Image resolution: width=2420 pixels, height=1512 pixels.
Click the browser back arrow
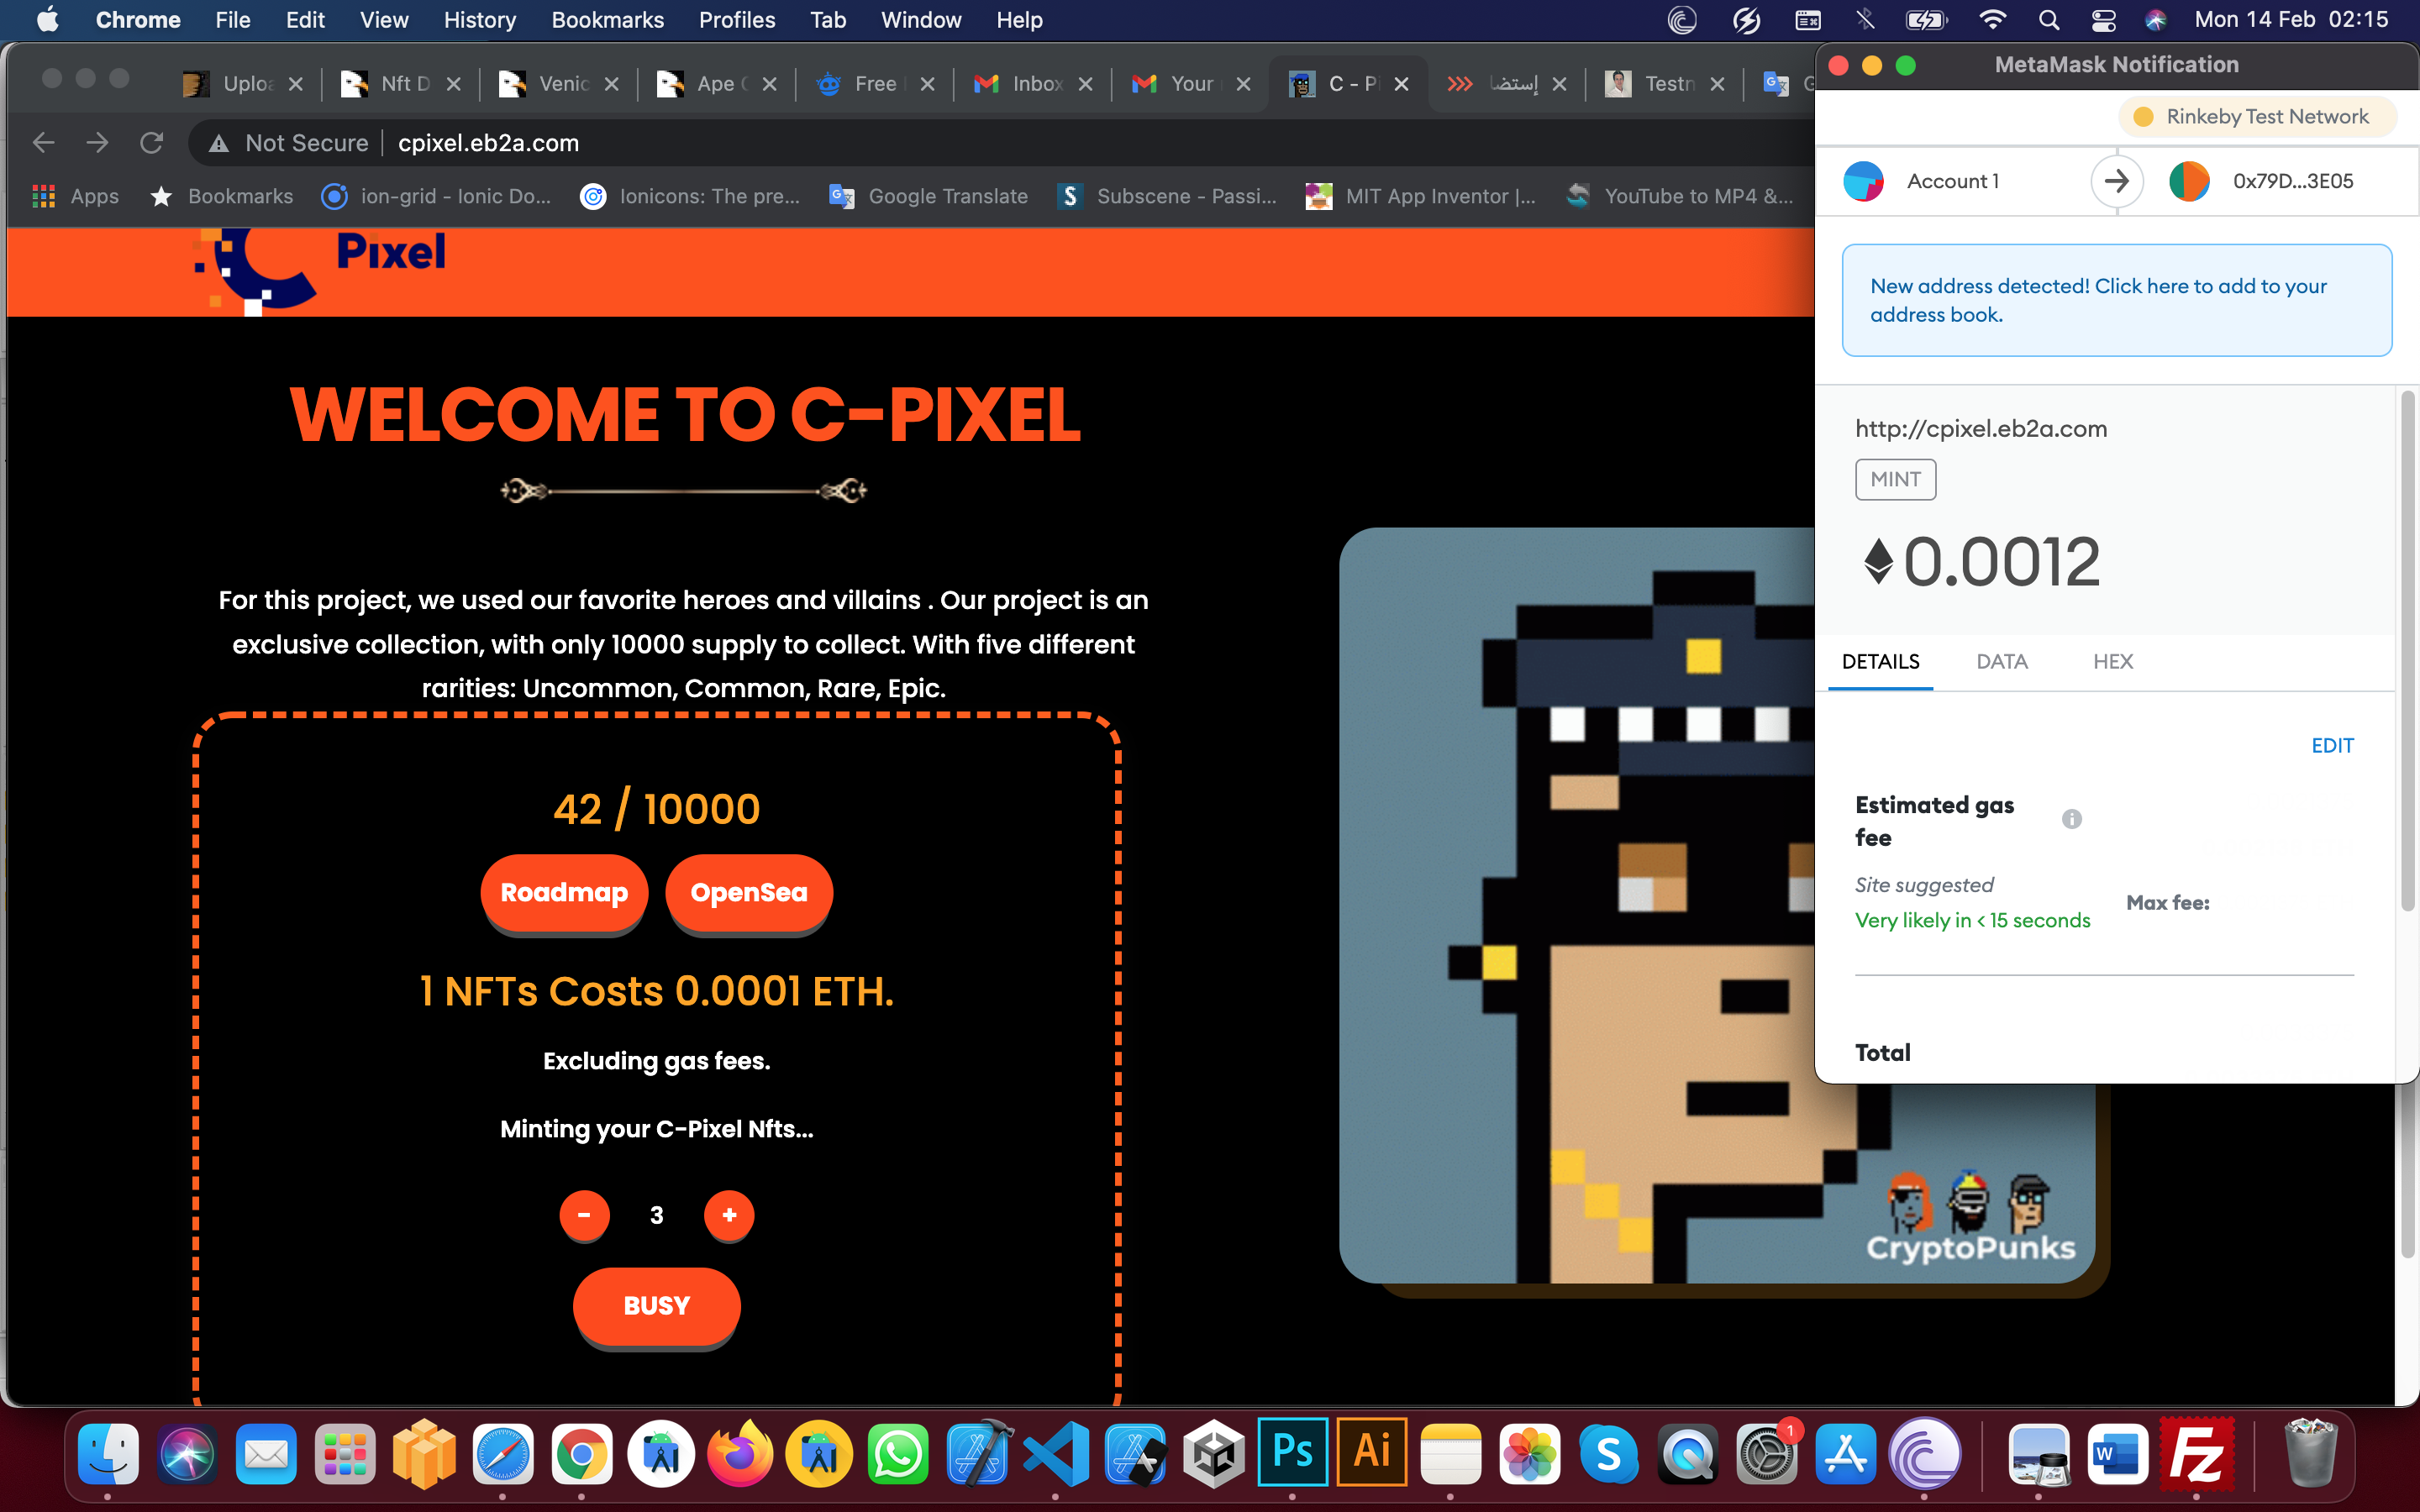click(43, 143)
